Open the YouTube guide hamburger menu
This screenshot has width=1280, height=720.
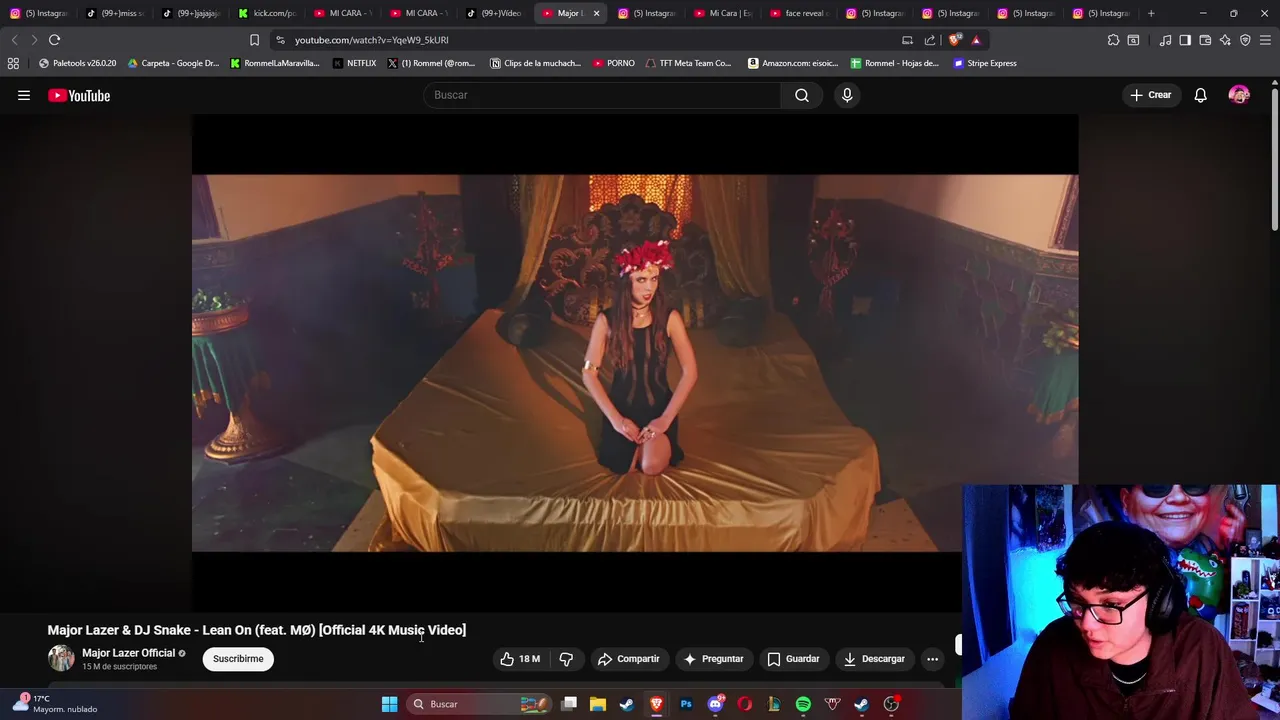click(24, 95)
